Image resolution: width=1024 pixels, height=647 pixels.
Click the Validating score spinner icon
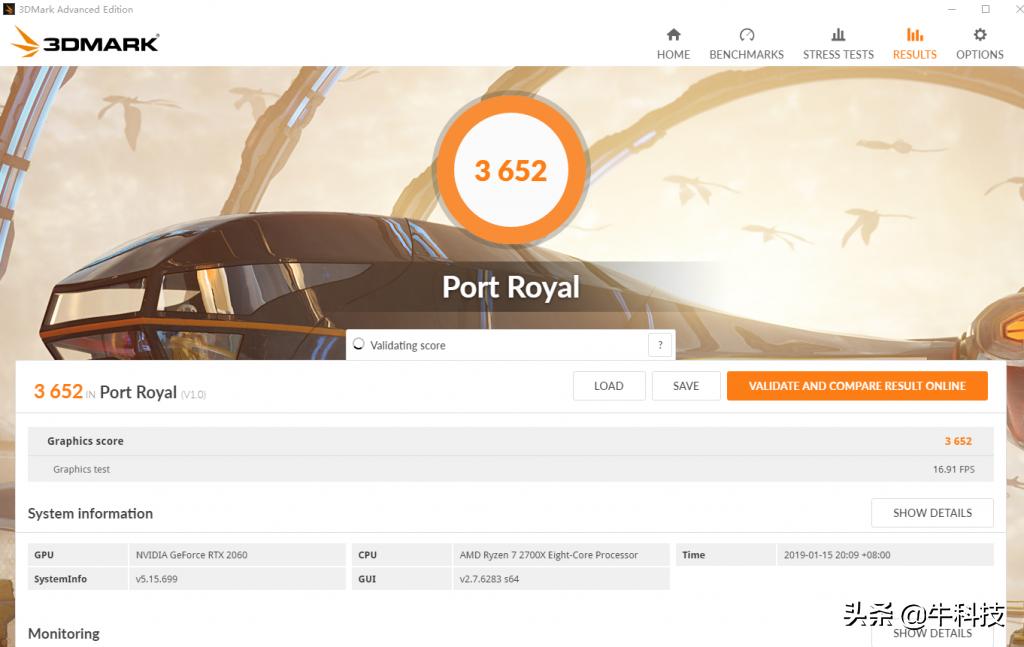point(359,344)
